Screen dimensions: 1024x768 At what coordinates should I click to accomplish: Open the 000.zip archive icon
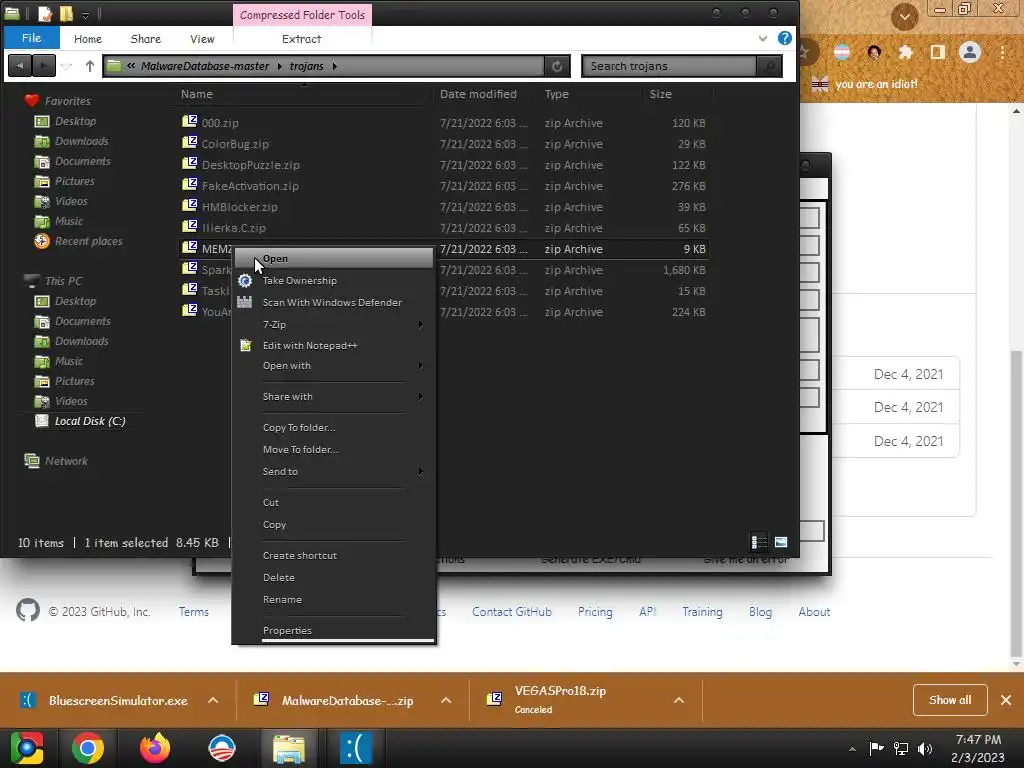pos(189,121)
